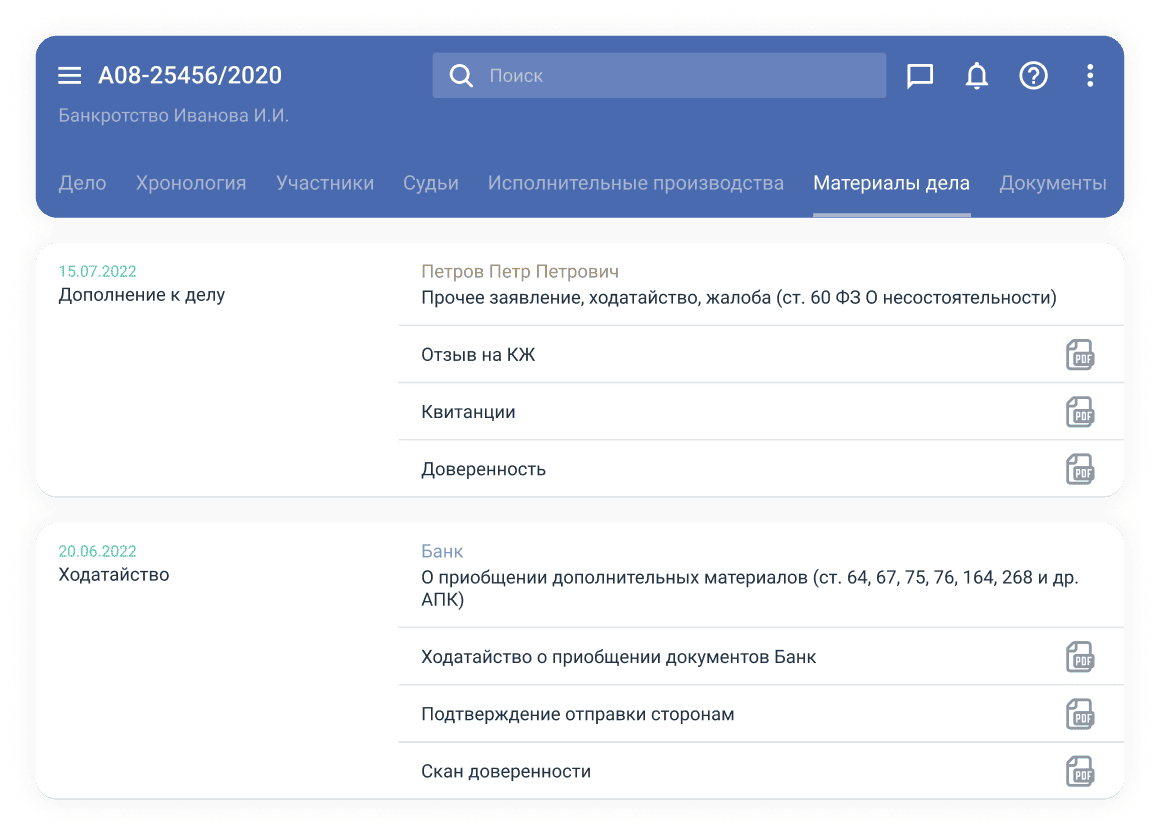Open PDF for Ходатайство о приобщении документов Банк
This screenshot has width=1160, height=836.
(x=1080, y=657)
